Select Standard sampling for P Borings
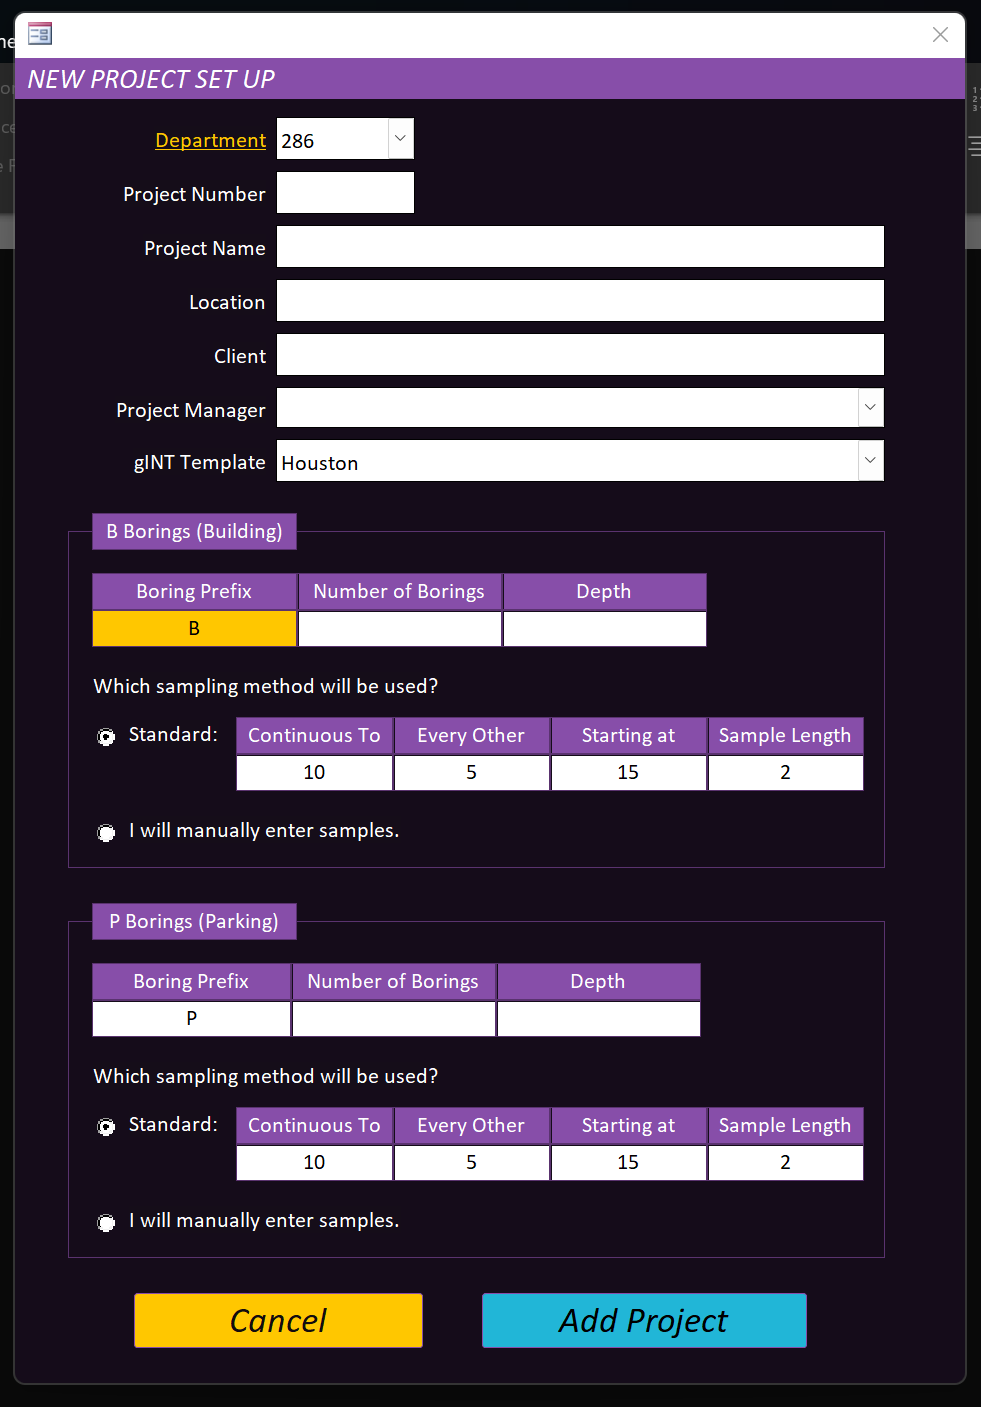Viewport: 981px width, 1407px height. [106, 1127]
